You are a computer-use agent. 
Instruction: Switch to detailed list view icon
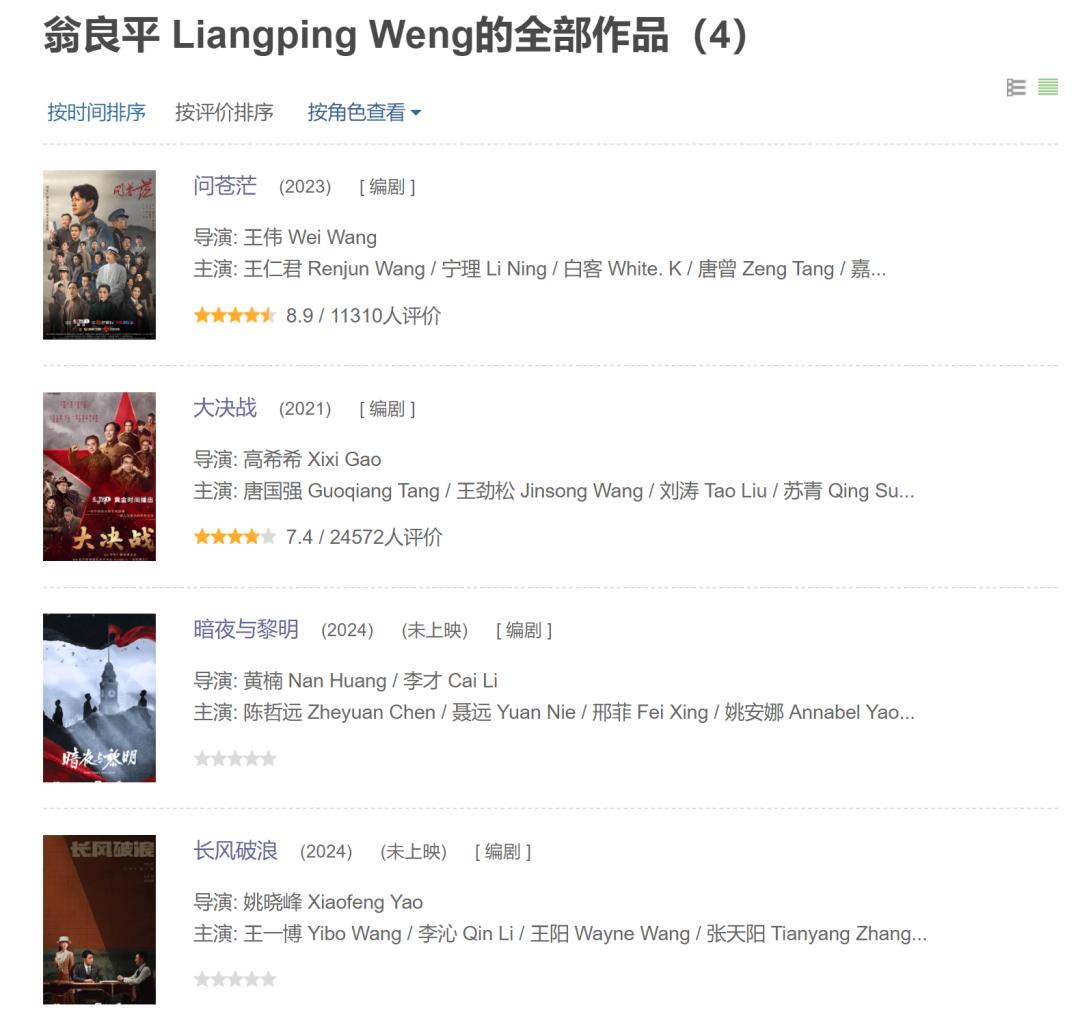pyautogui.click(x=1016, y=87)
